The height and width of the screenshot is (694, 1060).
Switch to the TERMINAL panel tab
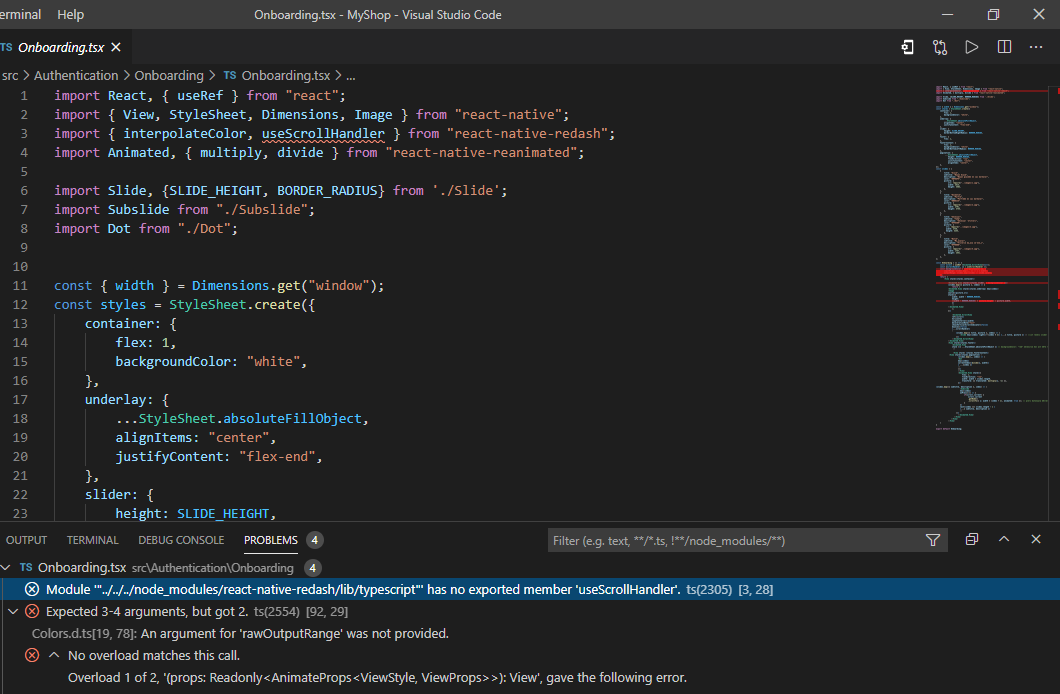coord(92,540)
